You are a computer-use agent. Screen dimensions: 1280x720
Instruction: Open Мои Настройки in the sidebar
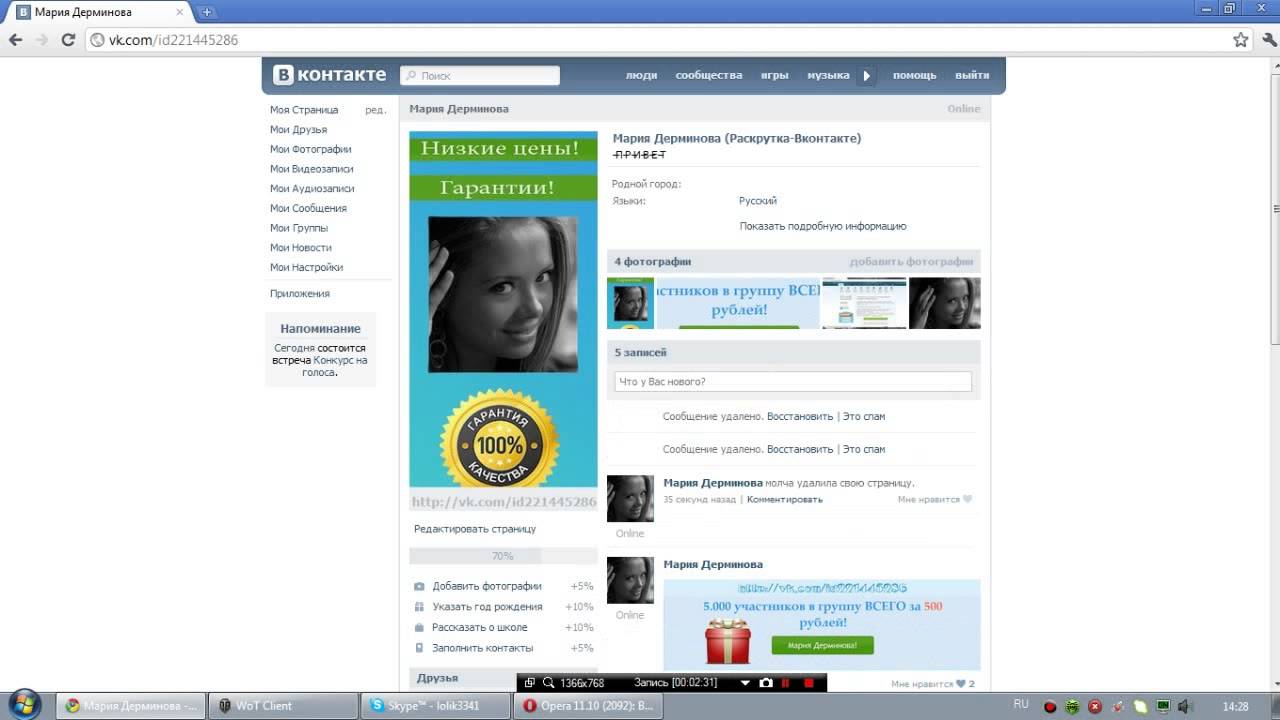tap(306, 267)
